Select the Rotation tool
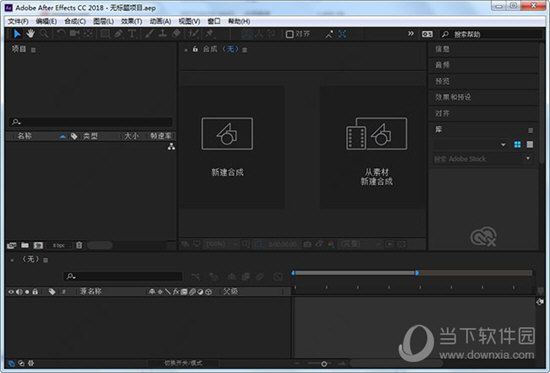Image resolution: width=550 pixels, height=373 pixels. [61, 34]
